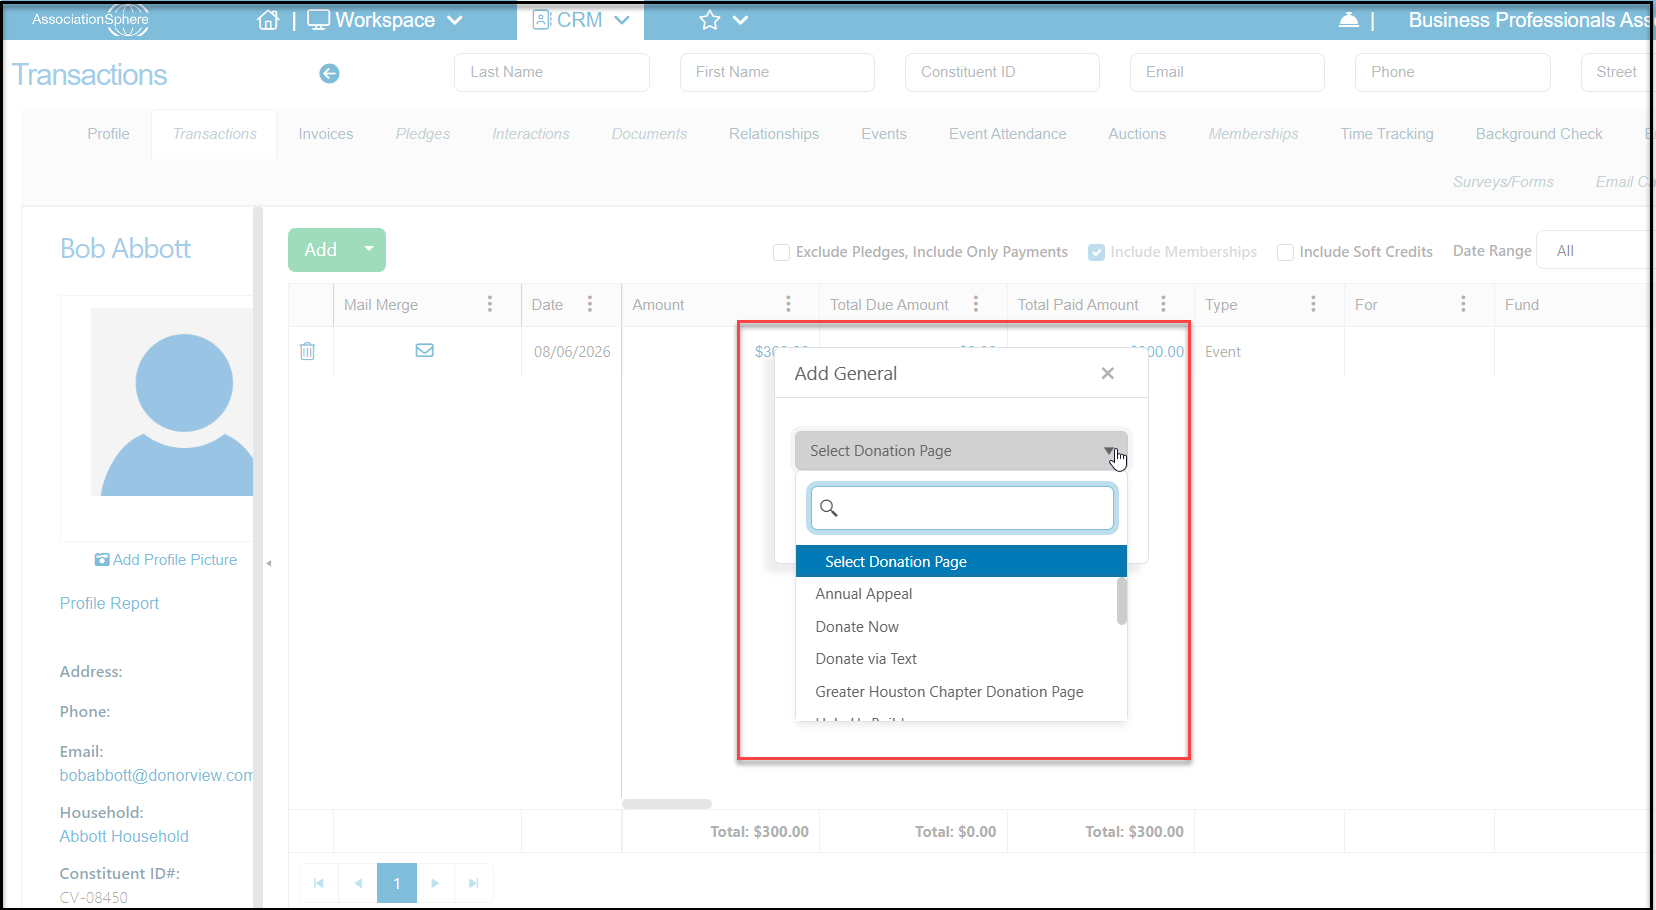Focus the First Name search field
The image size is (1656, 910).
coord(777,72)
